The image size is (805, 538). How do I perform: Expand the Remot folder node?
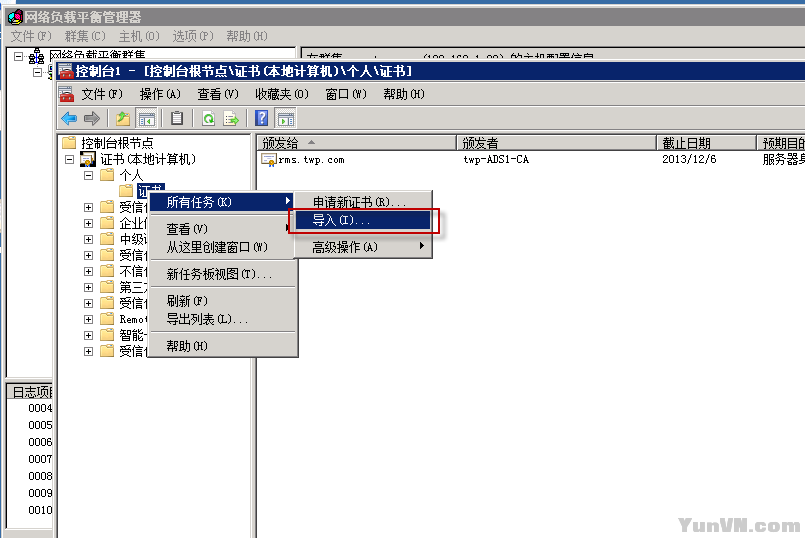click(88, 319)
